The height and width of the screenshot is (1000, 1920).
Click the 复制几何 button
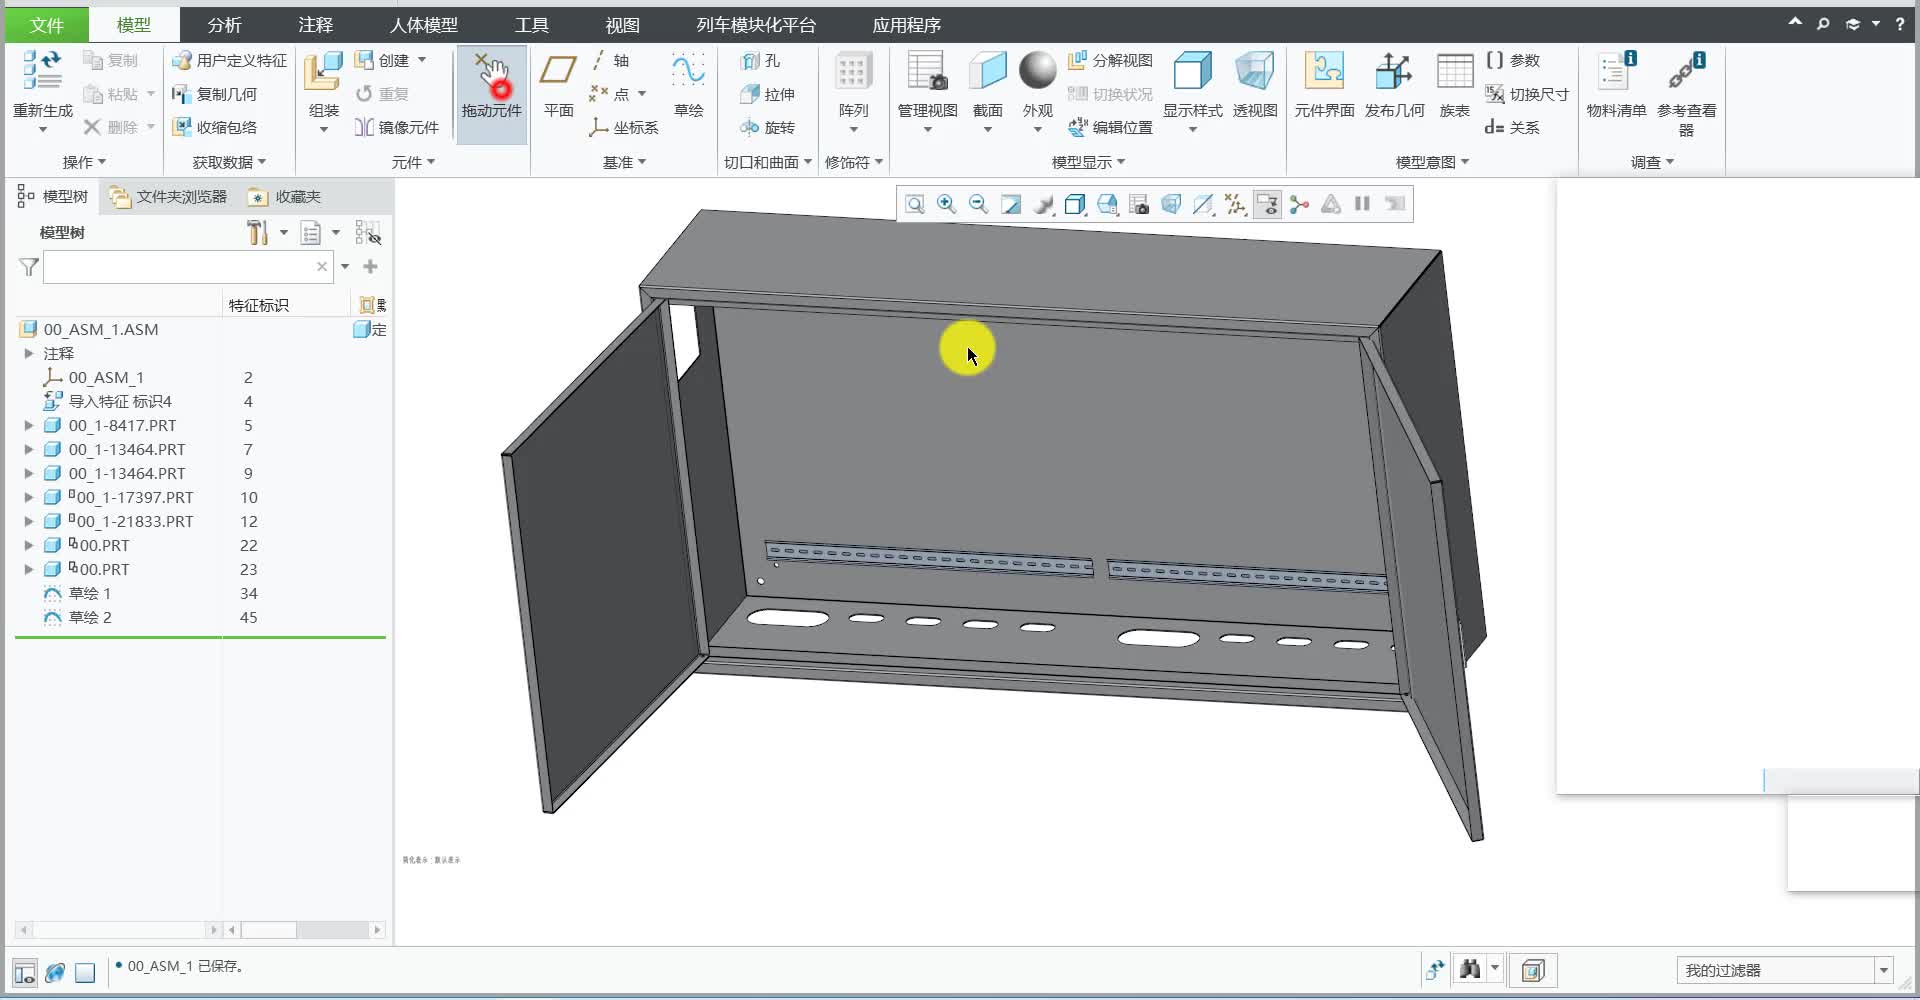(x=215, y=94)
